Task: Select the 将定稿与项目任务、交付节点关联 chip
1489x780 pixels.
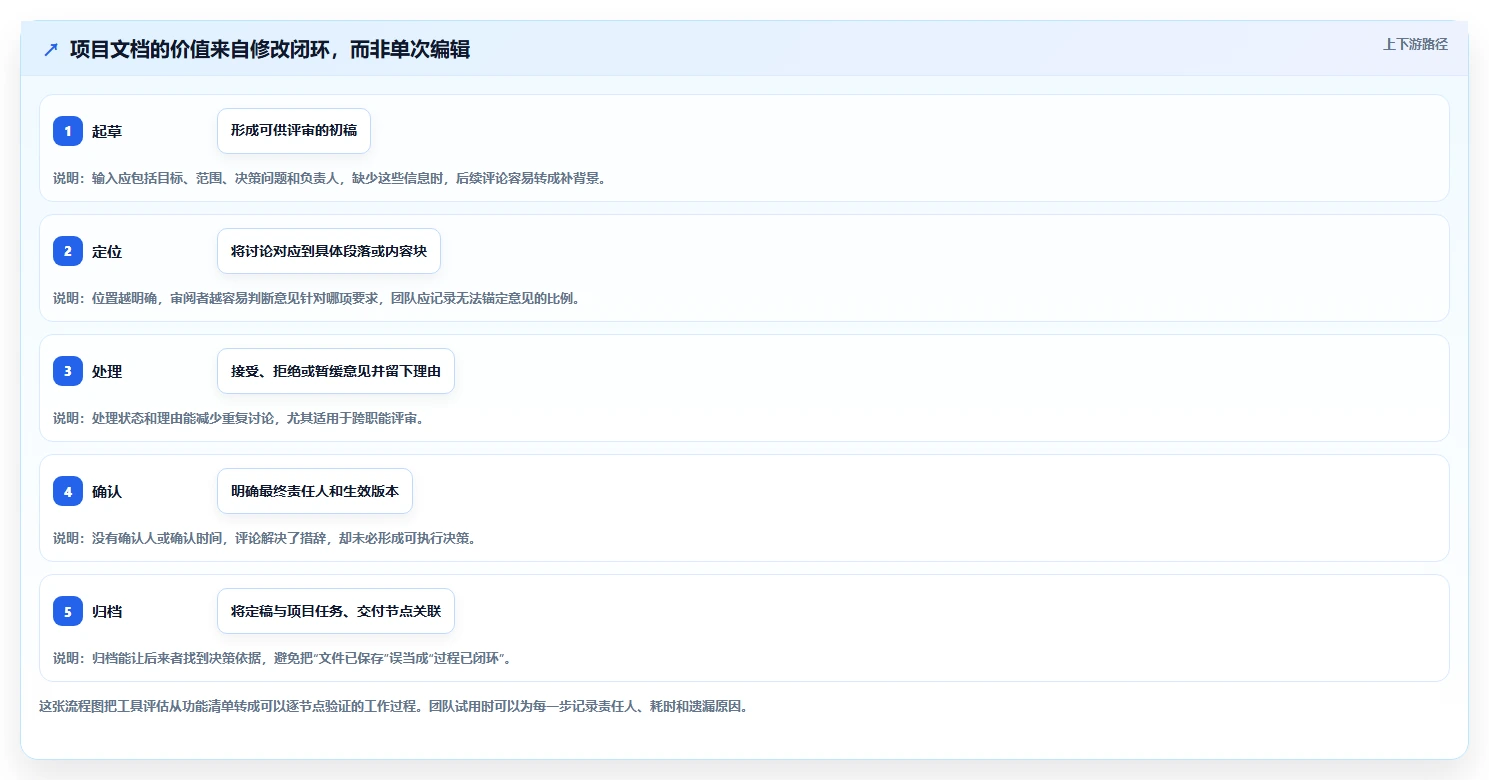Action: pyautogui.click(x=336, y=611)
